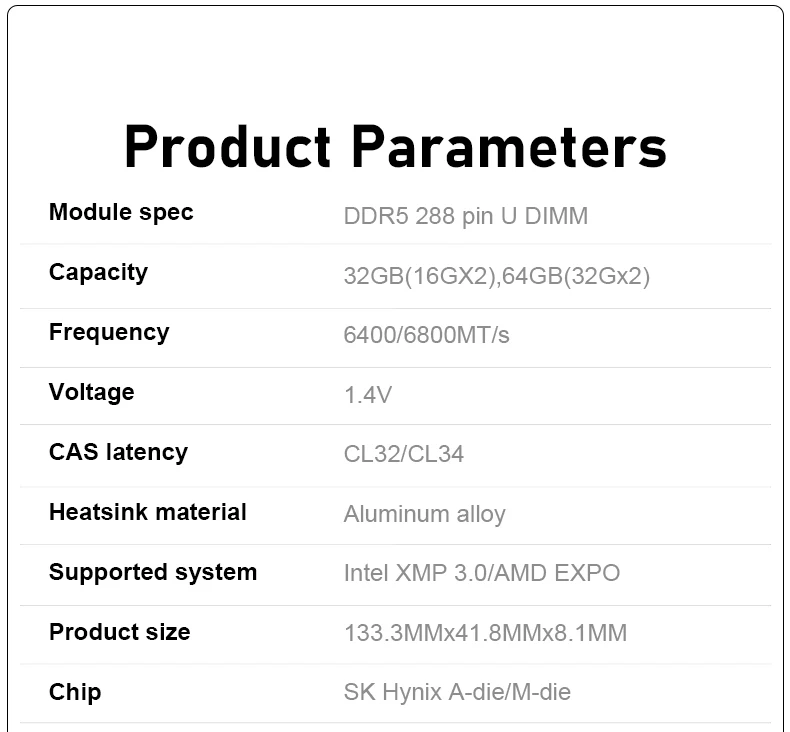The width and height of the screenshot is (790, 732).
Task: Click the DDR5 288 pin U DIMM value
Action: [x=466, y=216]
